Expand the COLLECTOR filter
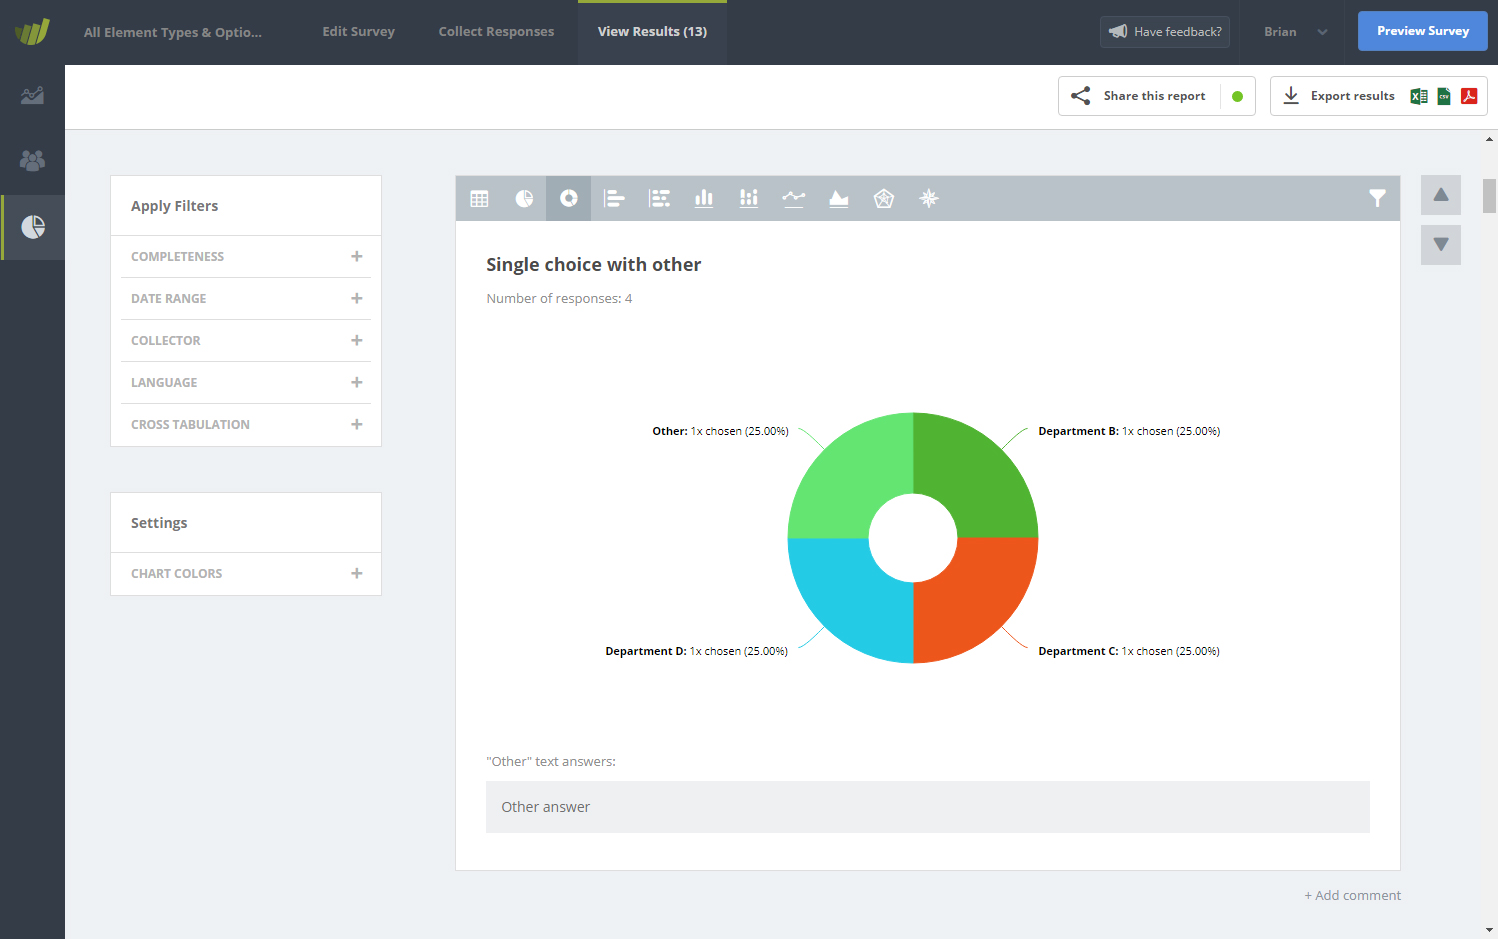Screen dimensions: 1498x939 point(246,341)
